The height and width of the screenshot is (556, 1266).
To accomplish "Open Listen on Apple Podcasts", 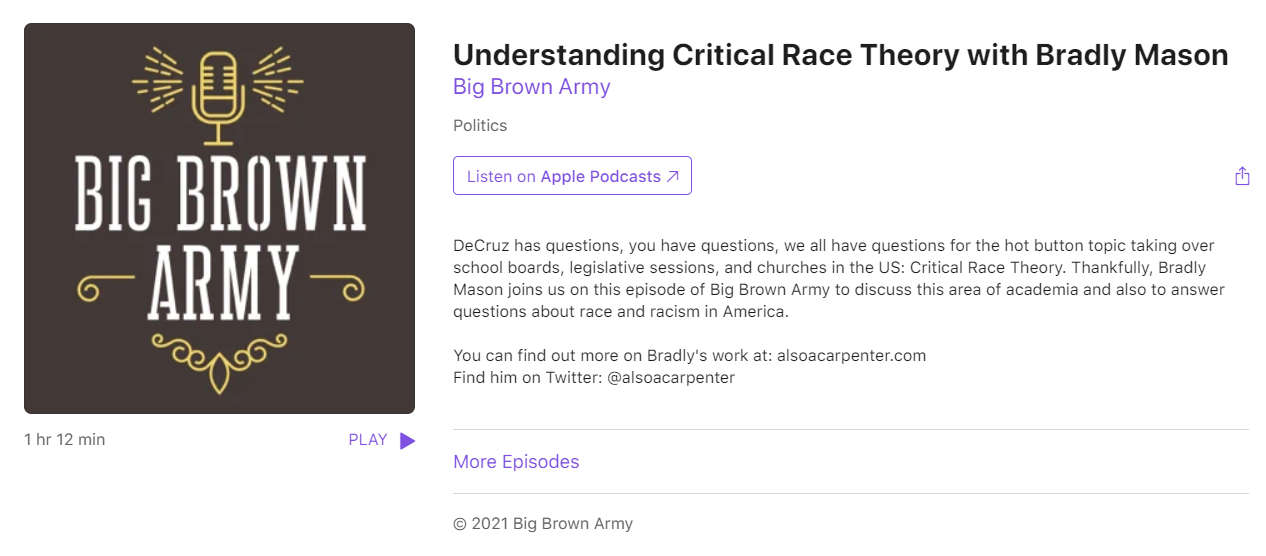I will click(x=571, y=177).
